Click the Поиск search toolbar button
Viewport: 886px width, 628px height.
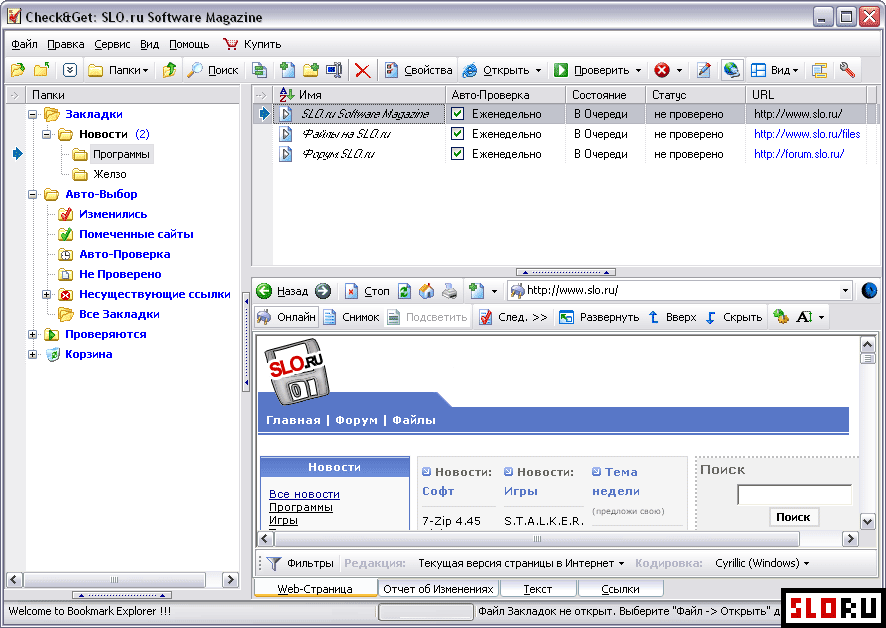(x=213, y=70)
